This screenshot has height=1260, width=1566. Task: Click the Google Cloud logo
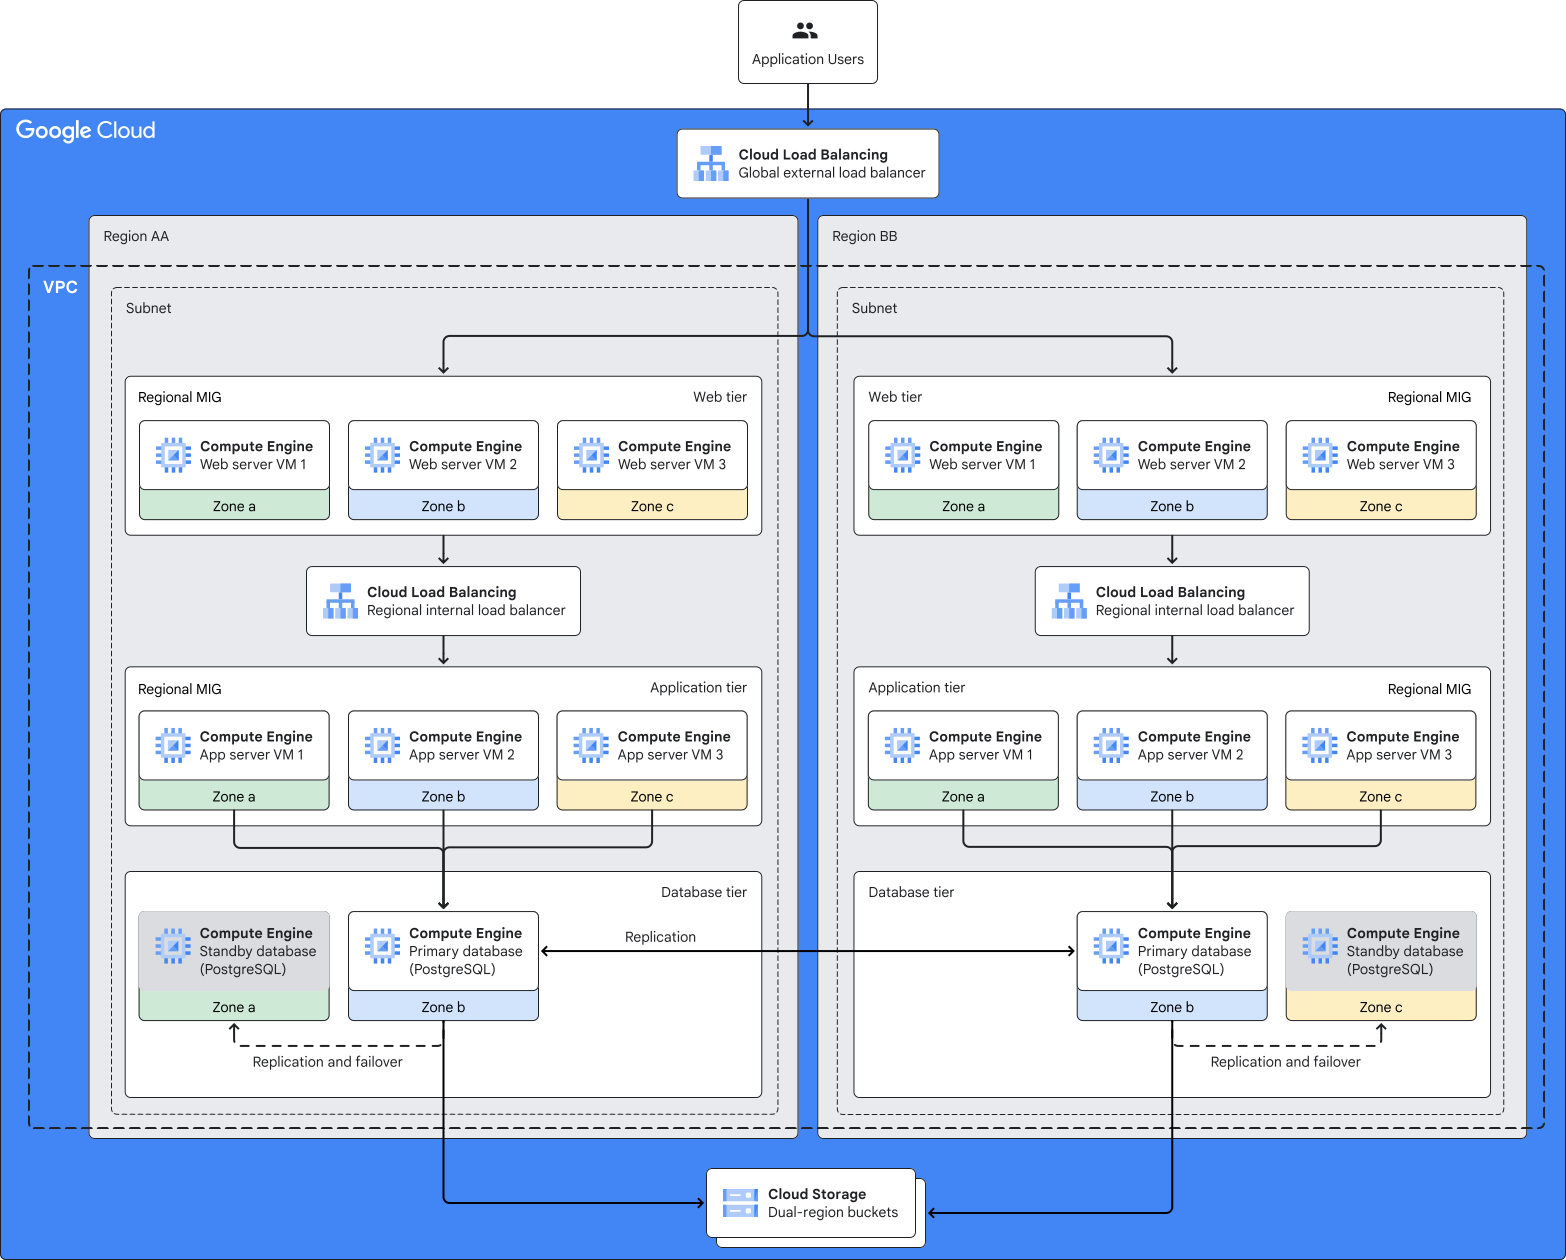tap(86, 130)
